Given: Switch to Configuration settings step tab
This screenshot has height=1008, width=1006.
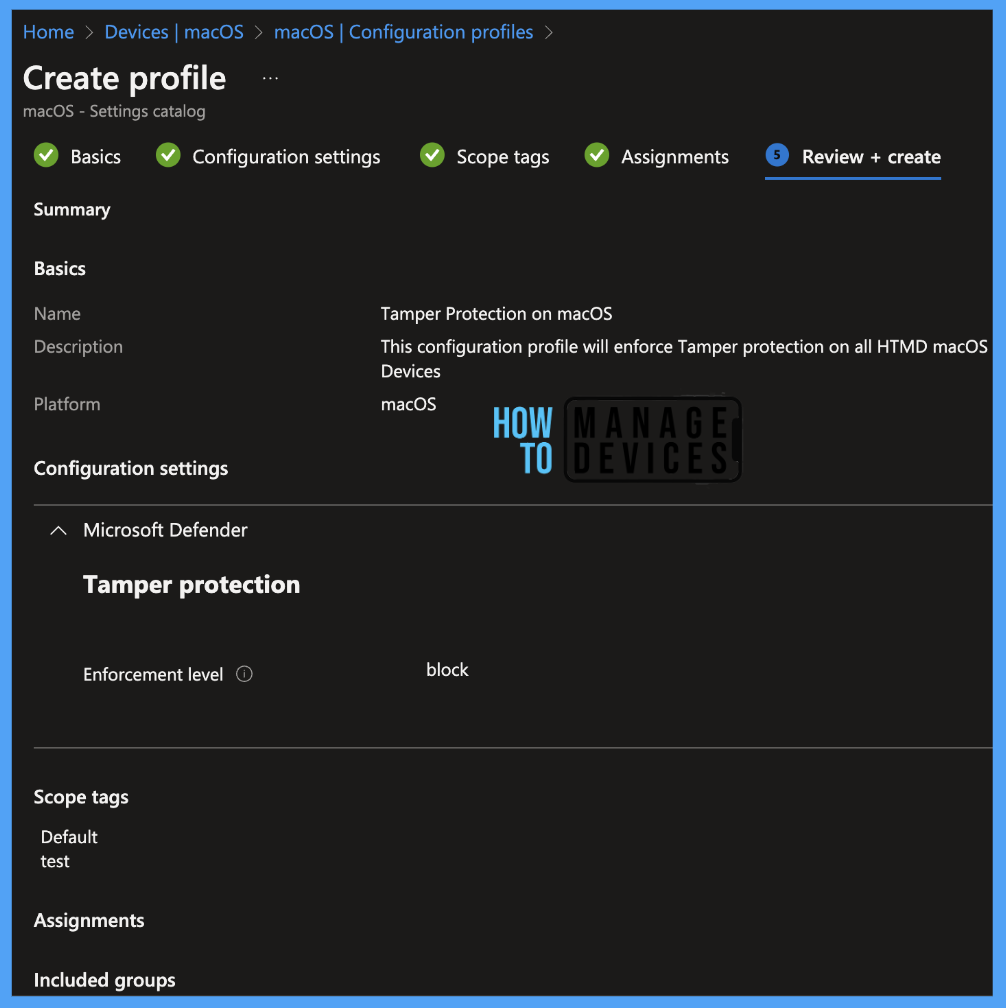Looking at the screenshot, I should point(286,157).
